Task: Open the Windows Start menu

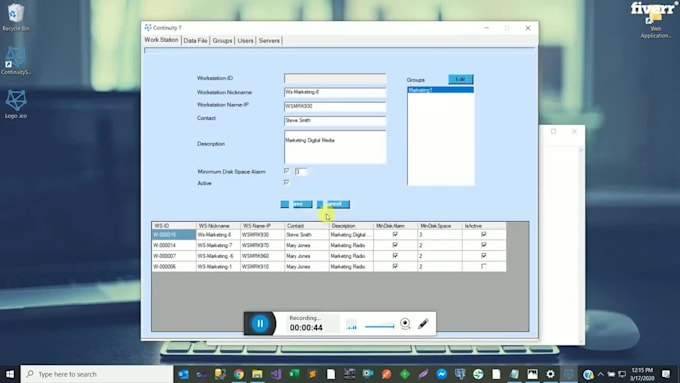Action: [10, 374]
